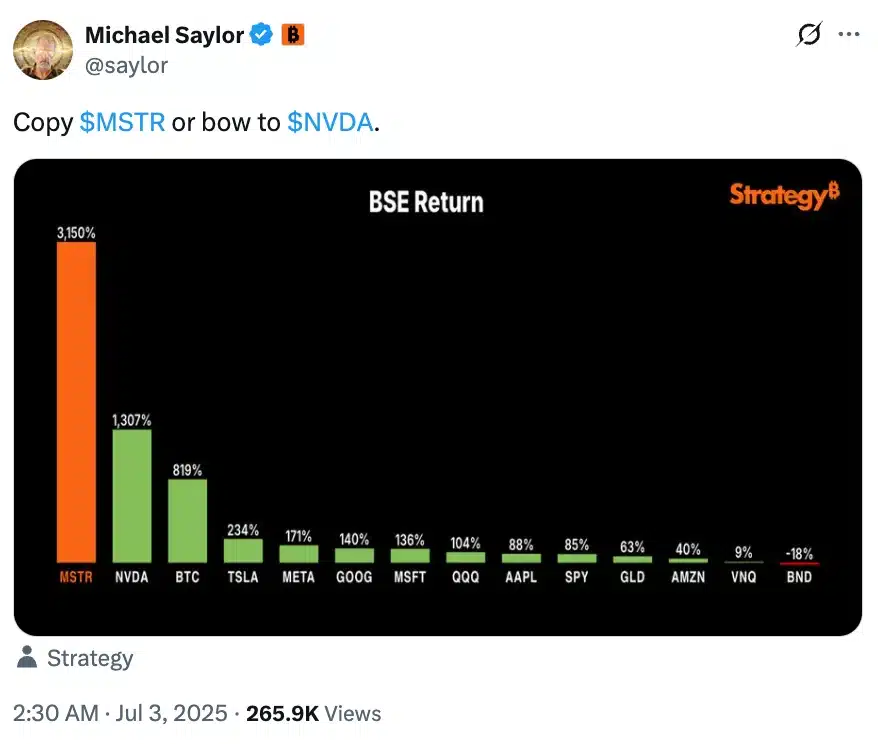Click the Michael Saylor display name
This screenshot has width=878, height=744.
(x=164, y=35)
